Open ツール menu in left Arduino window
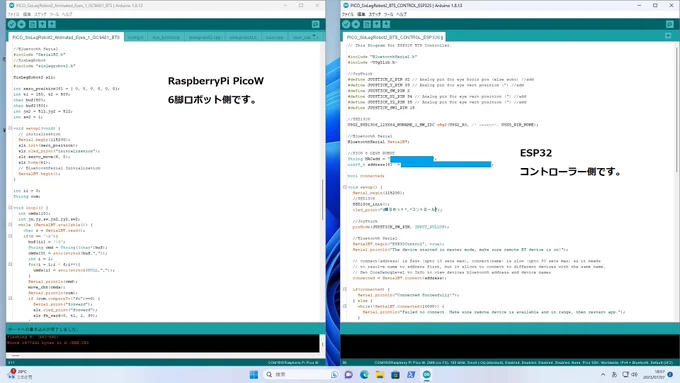 [54, 14]
